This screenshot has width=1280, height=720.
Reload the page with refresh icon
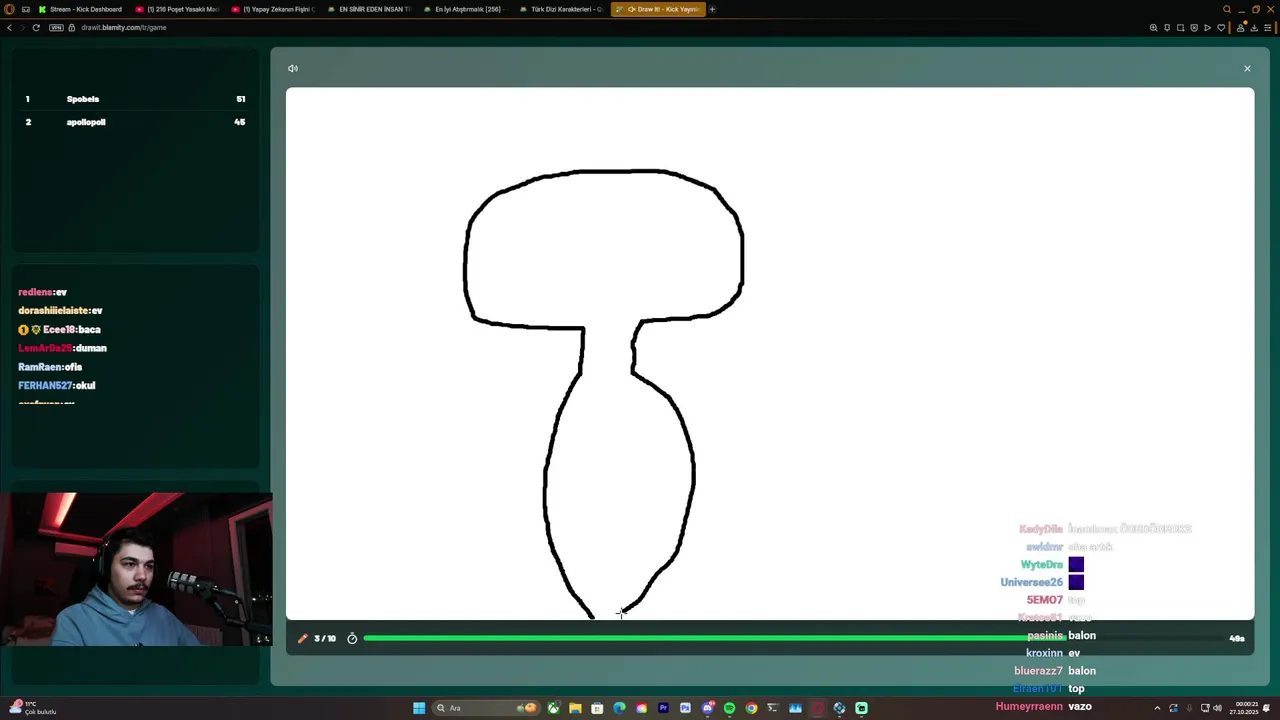click(36, 27)
